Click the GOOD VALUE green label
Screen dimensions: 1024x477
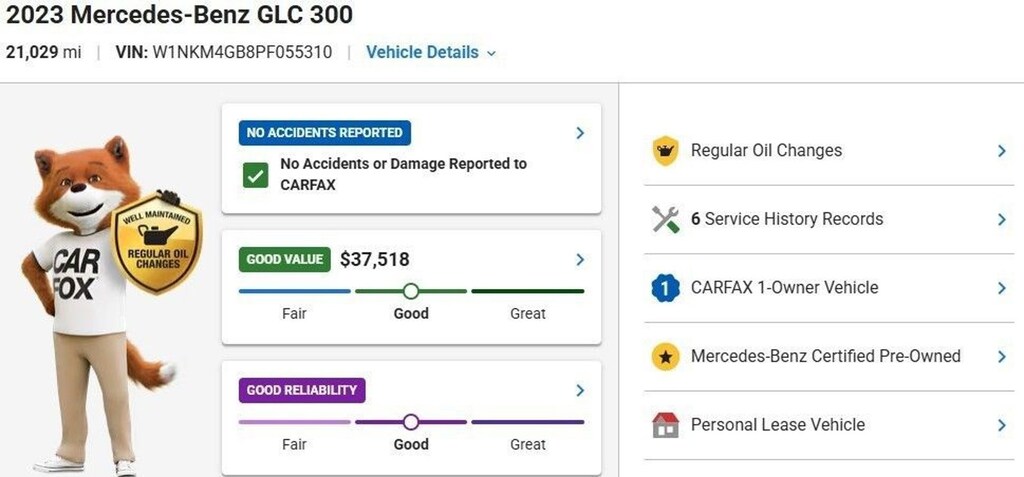coord(285,259)
